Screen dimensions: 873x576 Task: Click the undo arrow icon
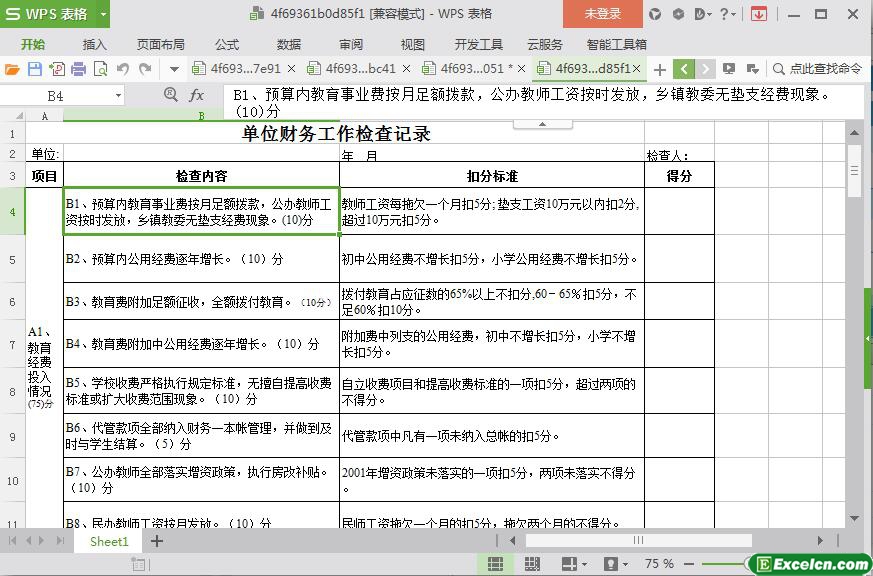coord(123,69)
